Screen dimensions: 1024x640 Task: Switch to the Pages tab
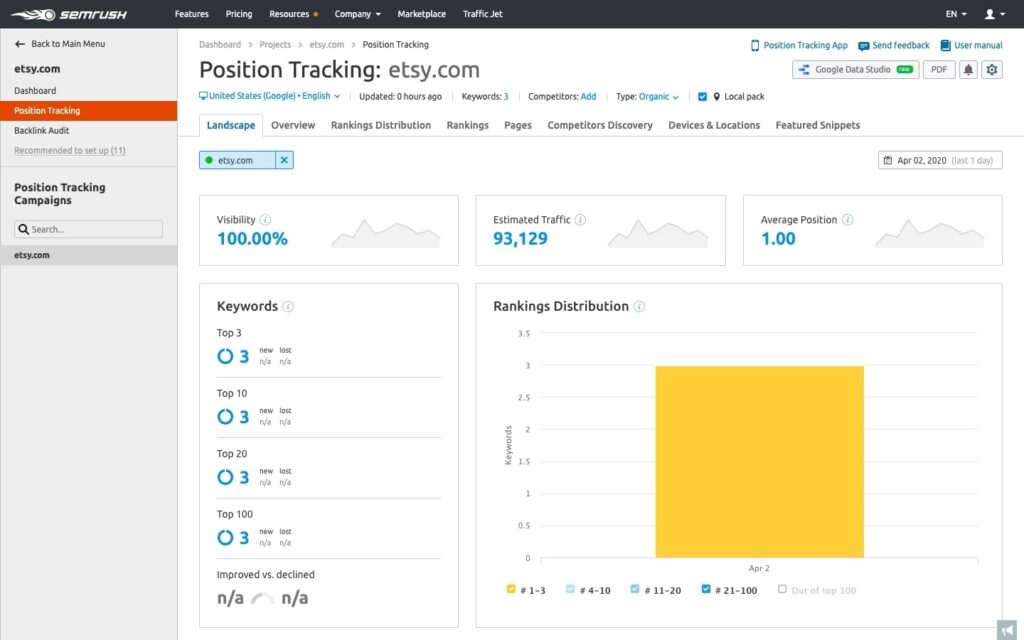518,125
